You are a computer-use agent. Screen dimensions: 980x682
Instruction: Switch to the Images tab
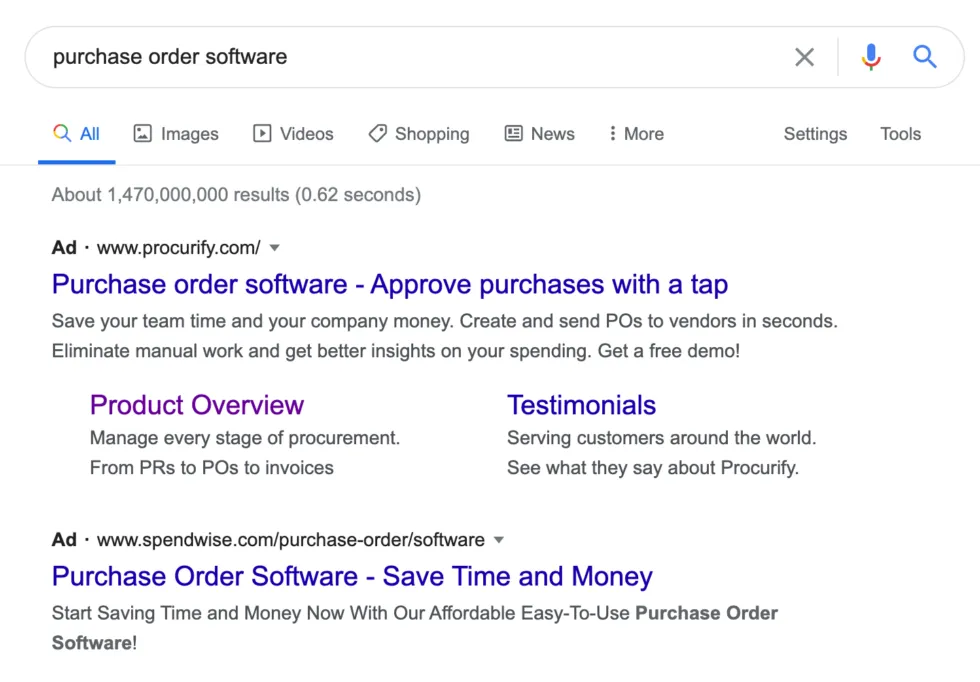point(176,134)
